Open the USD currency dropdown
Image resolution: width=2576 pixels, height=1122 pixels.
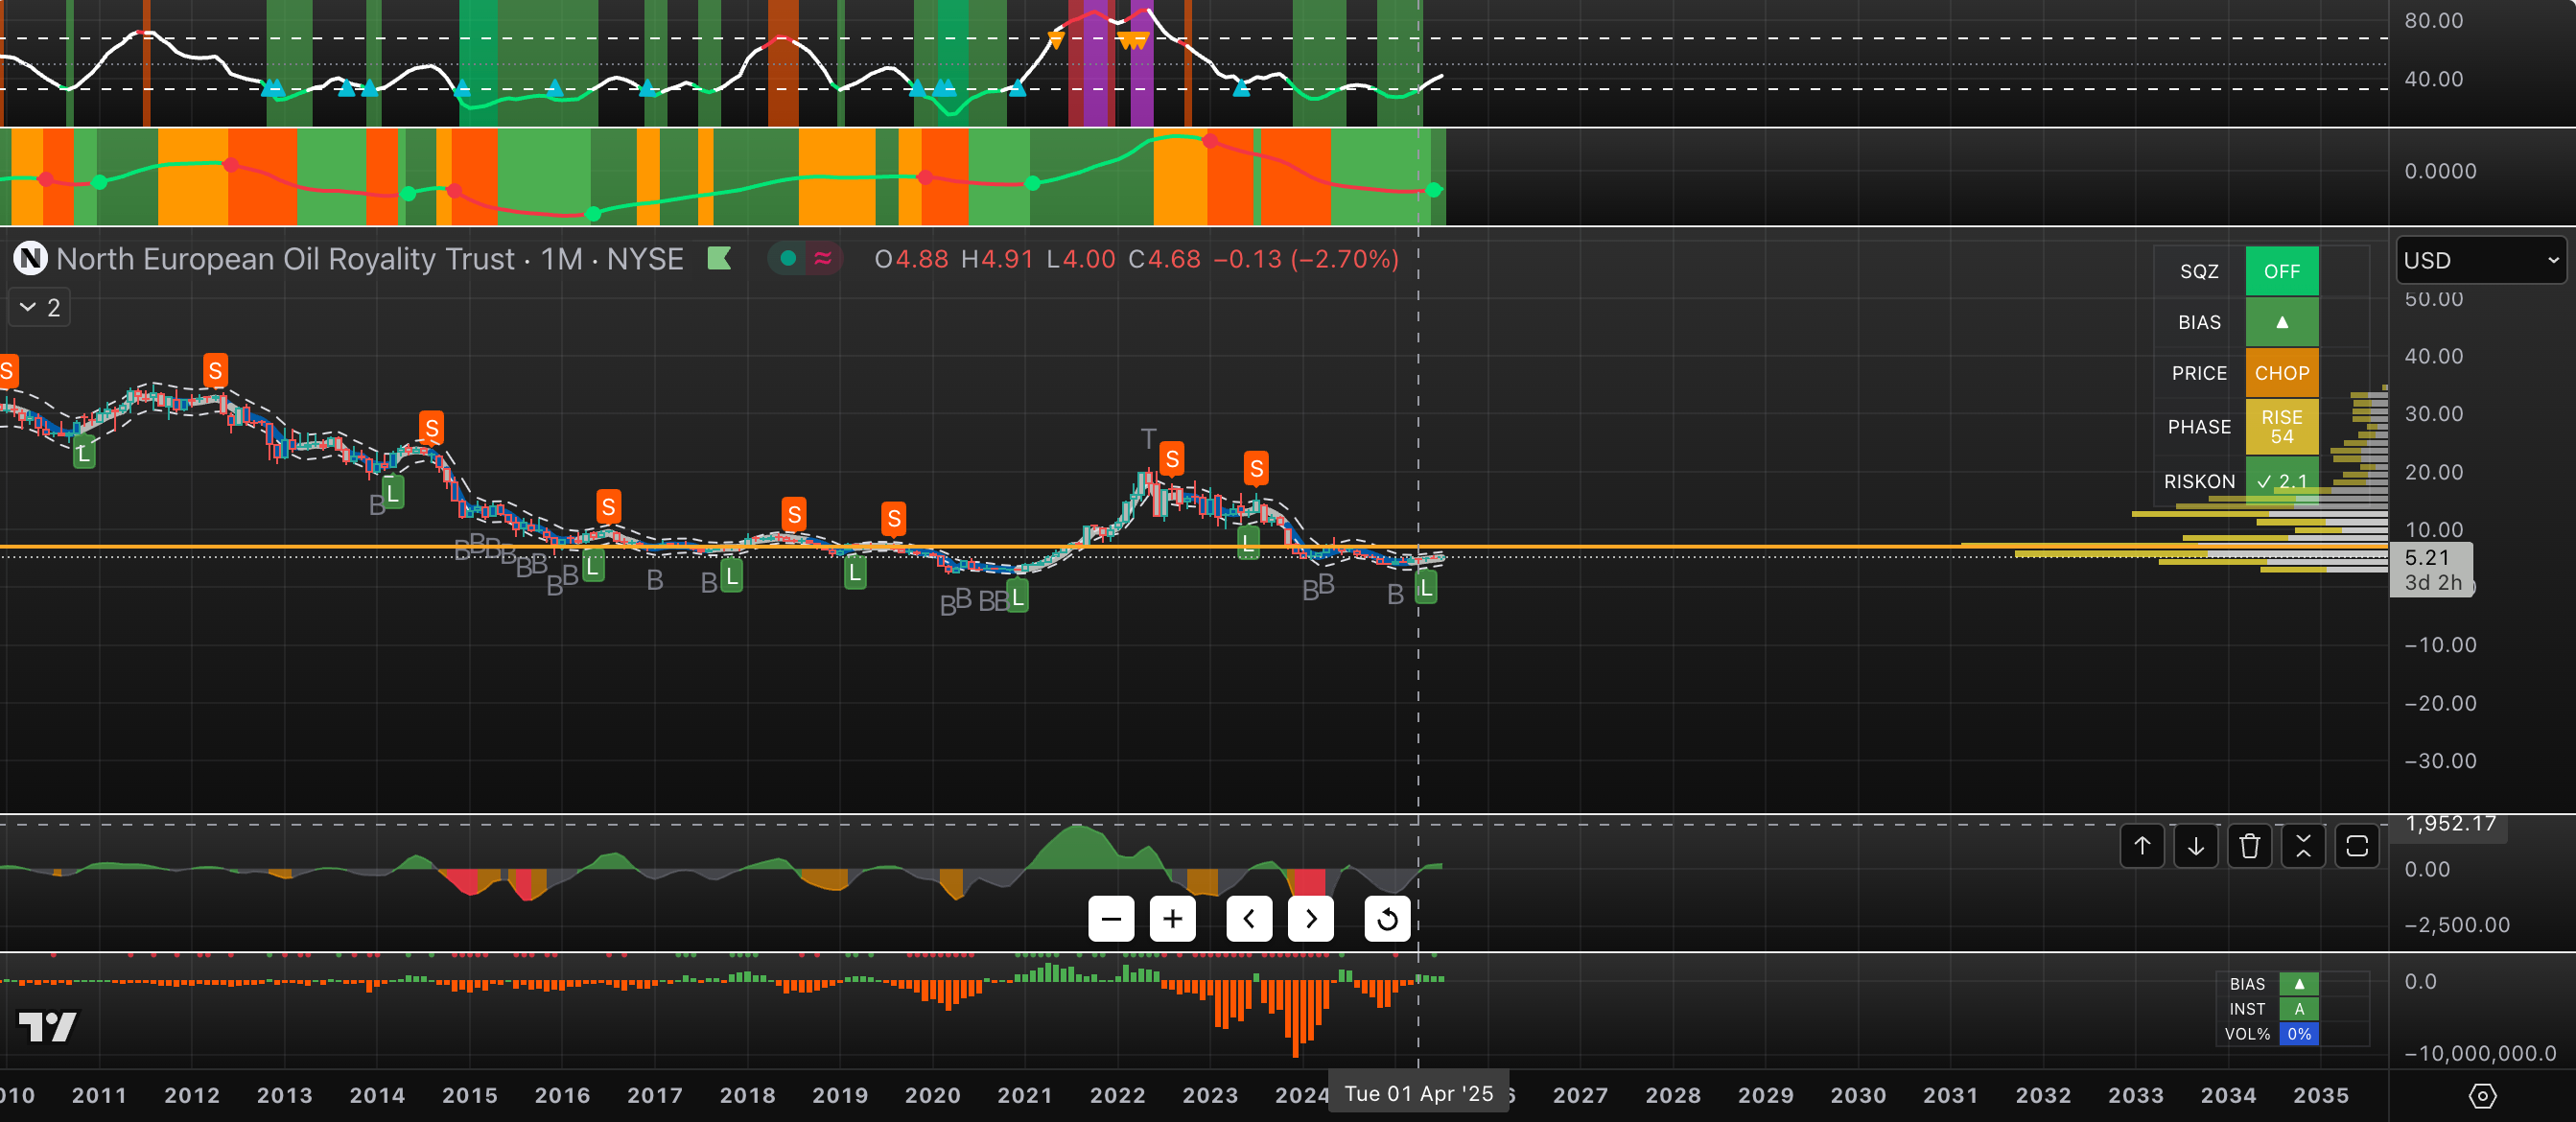click(x=2480, y=260)
